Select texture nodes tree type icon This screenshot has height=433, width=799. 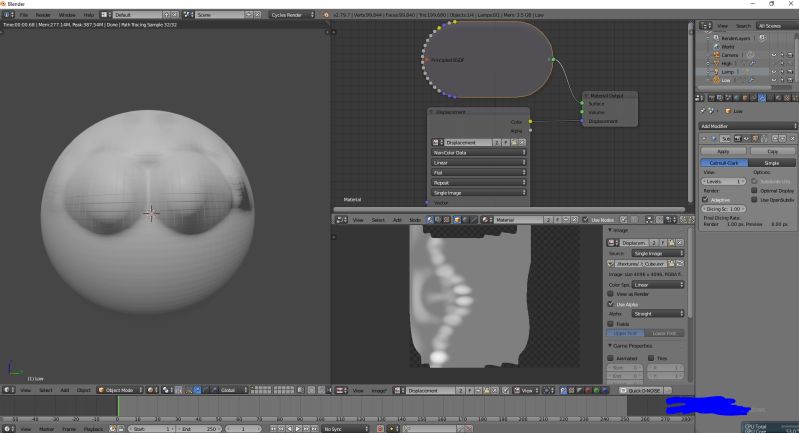point(446,220)
